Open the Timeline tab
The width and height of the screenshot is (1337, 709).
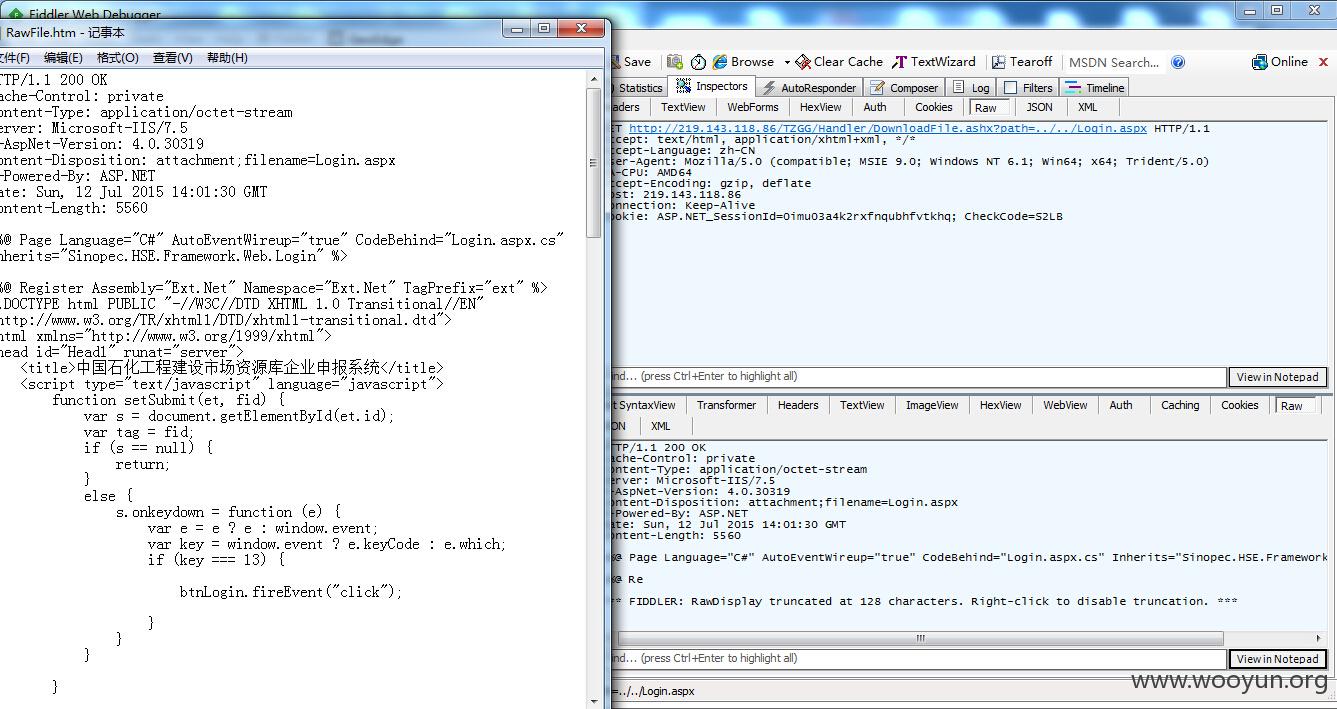pyautogui.click(x=1095, y=88)
